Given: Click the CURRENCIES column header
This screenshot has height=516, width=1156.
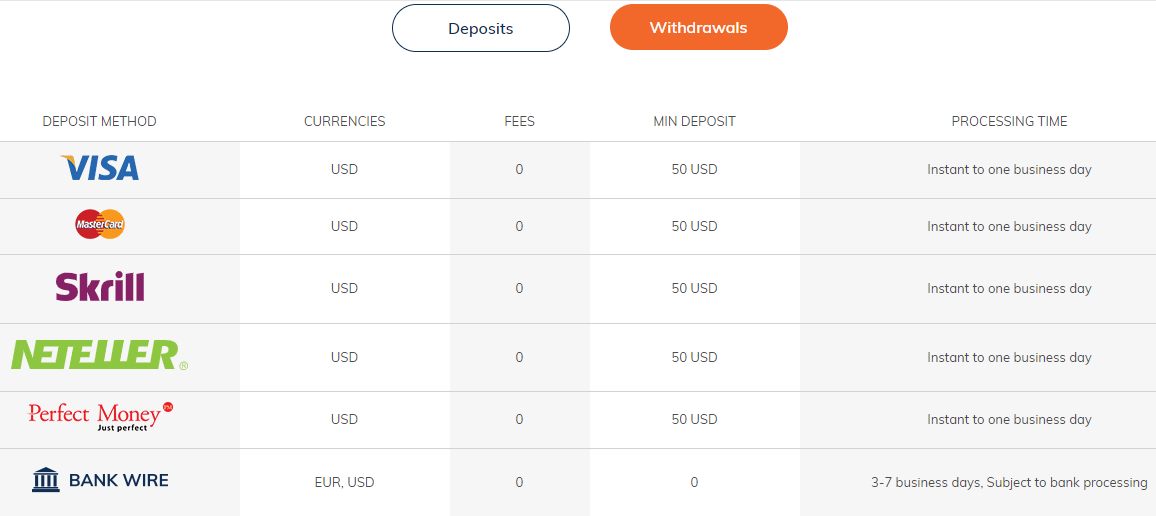Looking at the screenshot, I should click(x=344, y=122).
